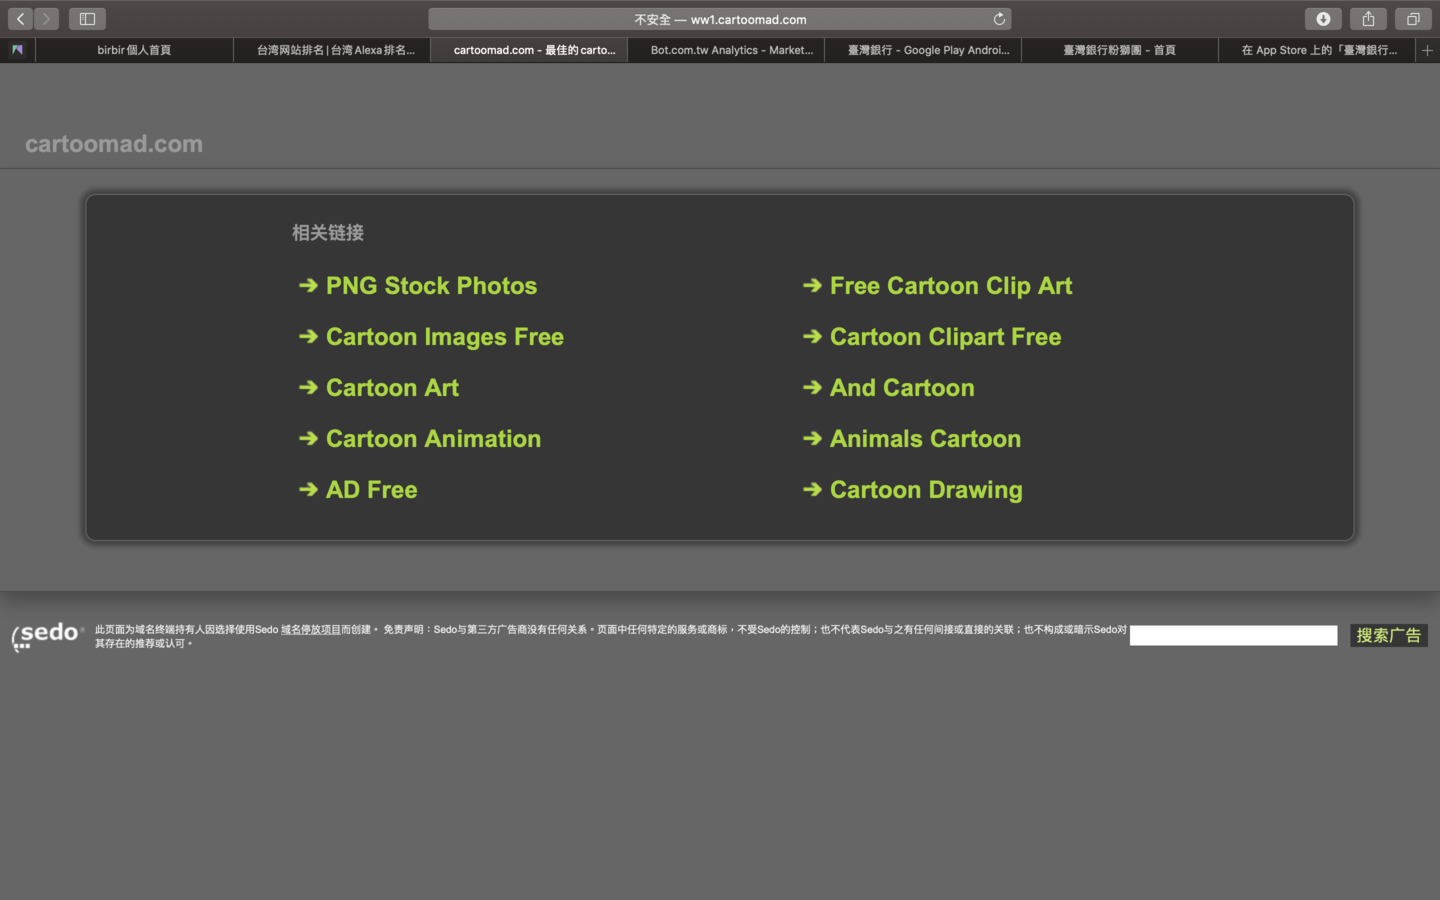Click the arrow beside Cartoon Drawing
The image size is (1440, 900).
[812, 490]
